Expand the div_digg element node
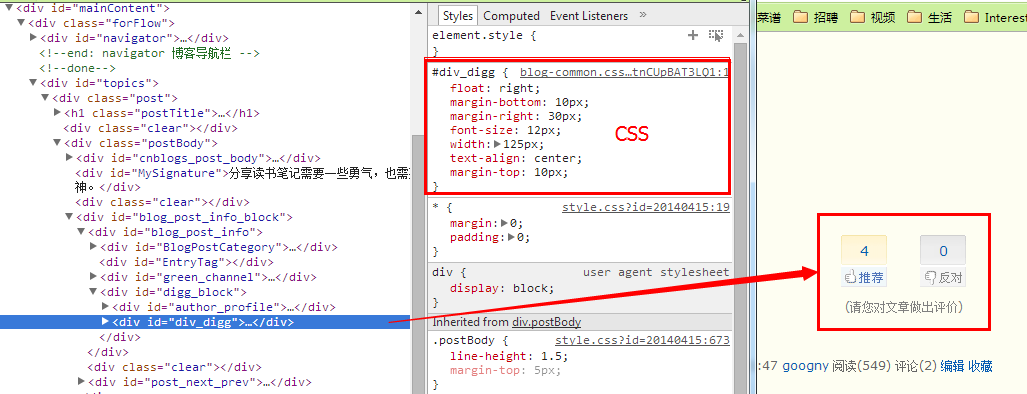 click(105, 322)
